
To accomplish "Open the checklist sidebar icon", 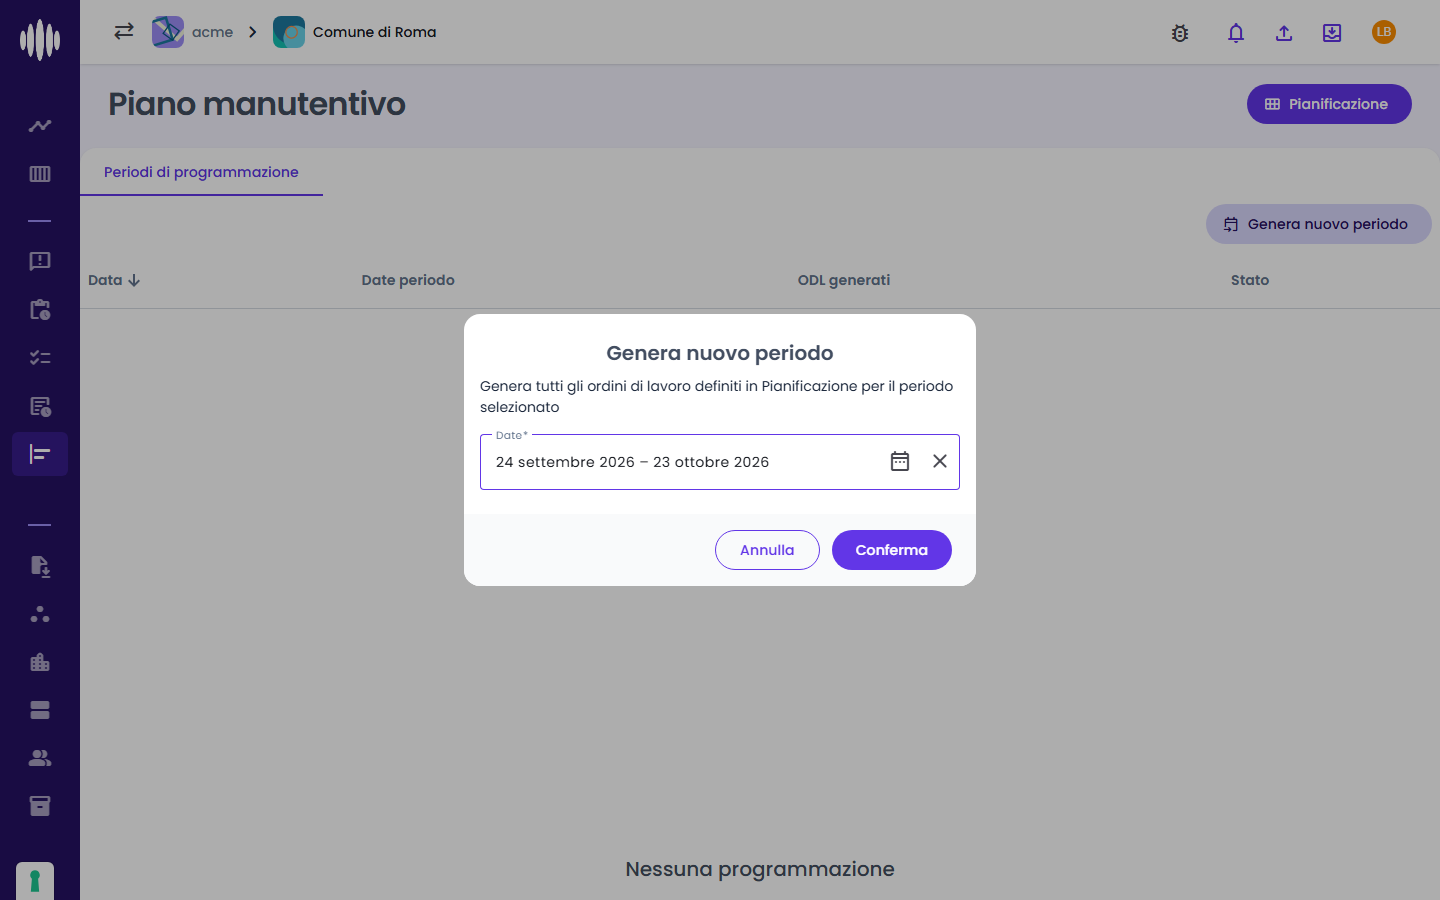I will (x=40, y=358).
